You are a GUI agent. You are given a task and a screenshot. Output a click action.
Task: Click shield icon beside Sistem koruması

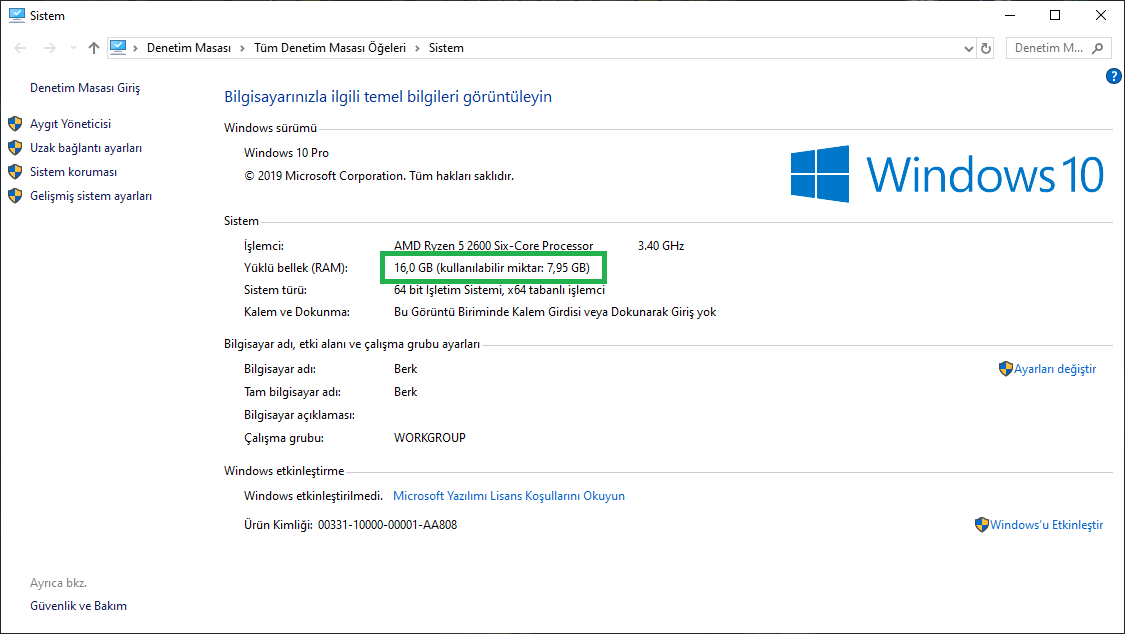coord(15,172)
